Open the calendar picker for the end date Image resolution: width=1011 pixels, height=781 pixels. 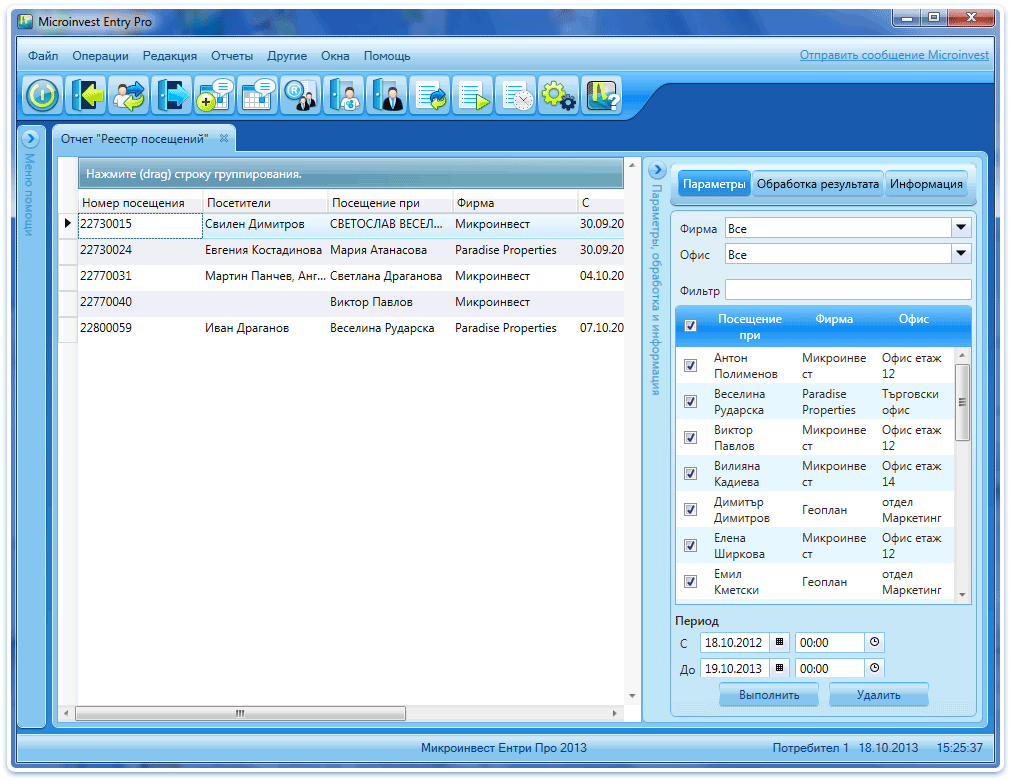(x=780, y=667)
